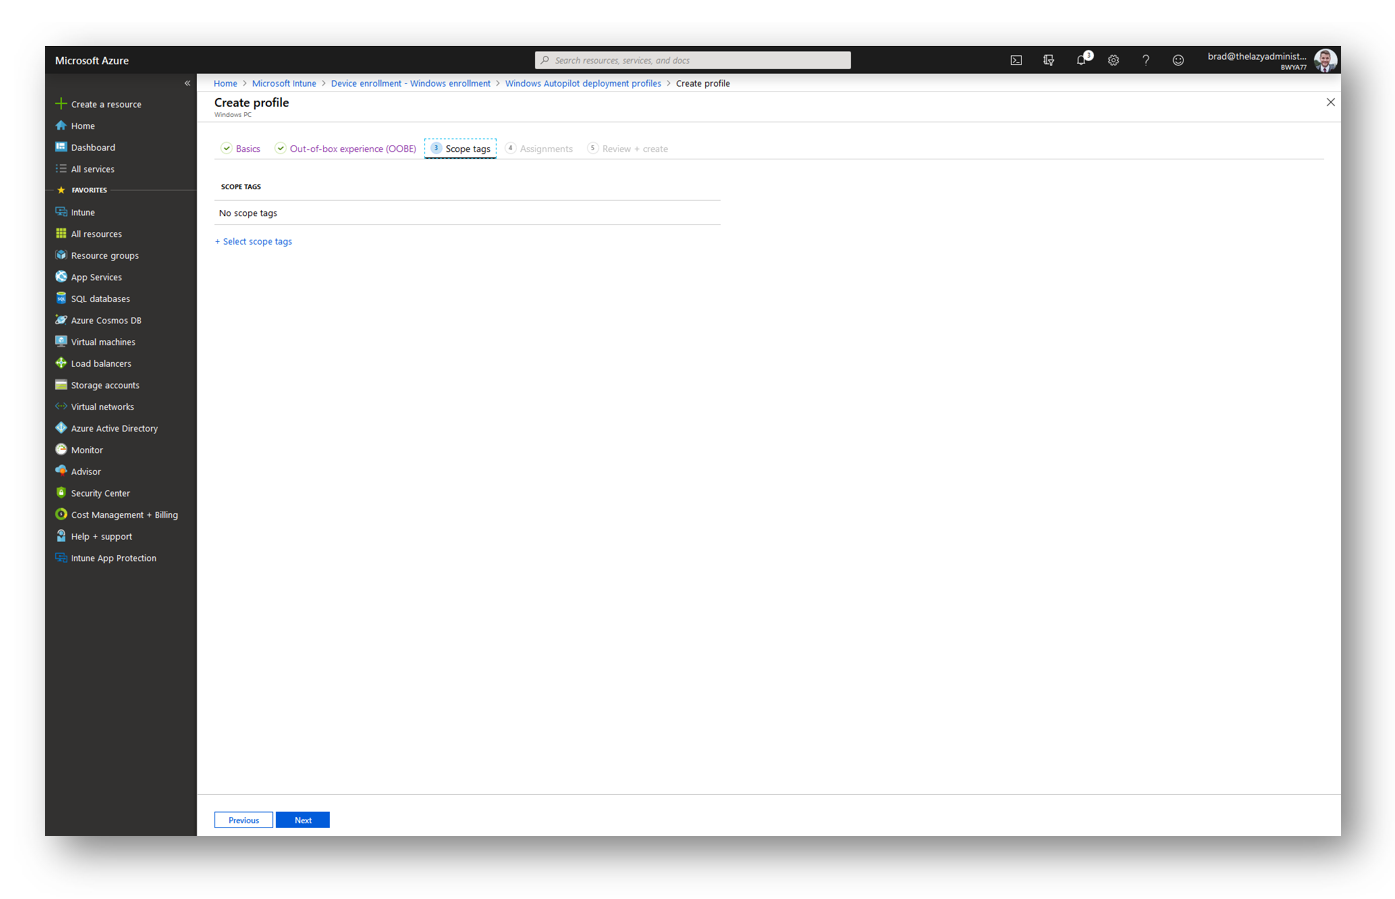Click the All resources grid icon
The height and width of the screenshot is (899, 1395).
tap(61, 234)
